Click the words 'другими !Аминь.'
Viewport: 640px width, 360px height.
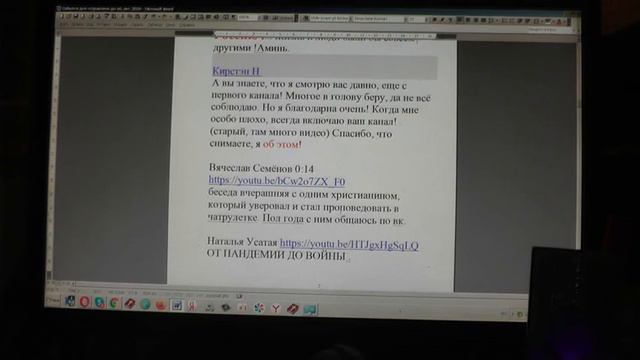tap(251, 48)
